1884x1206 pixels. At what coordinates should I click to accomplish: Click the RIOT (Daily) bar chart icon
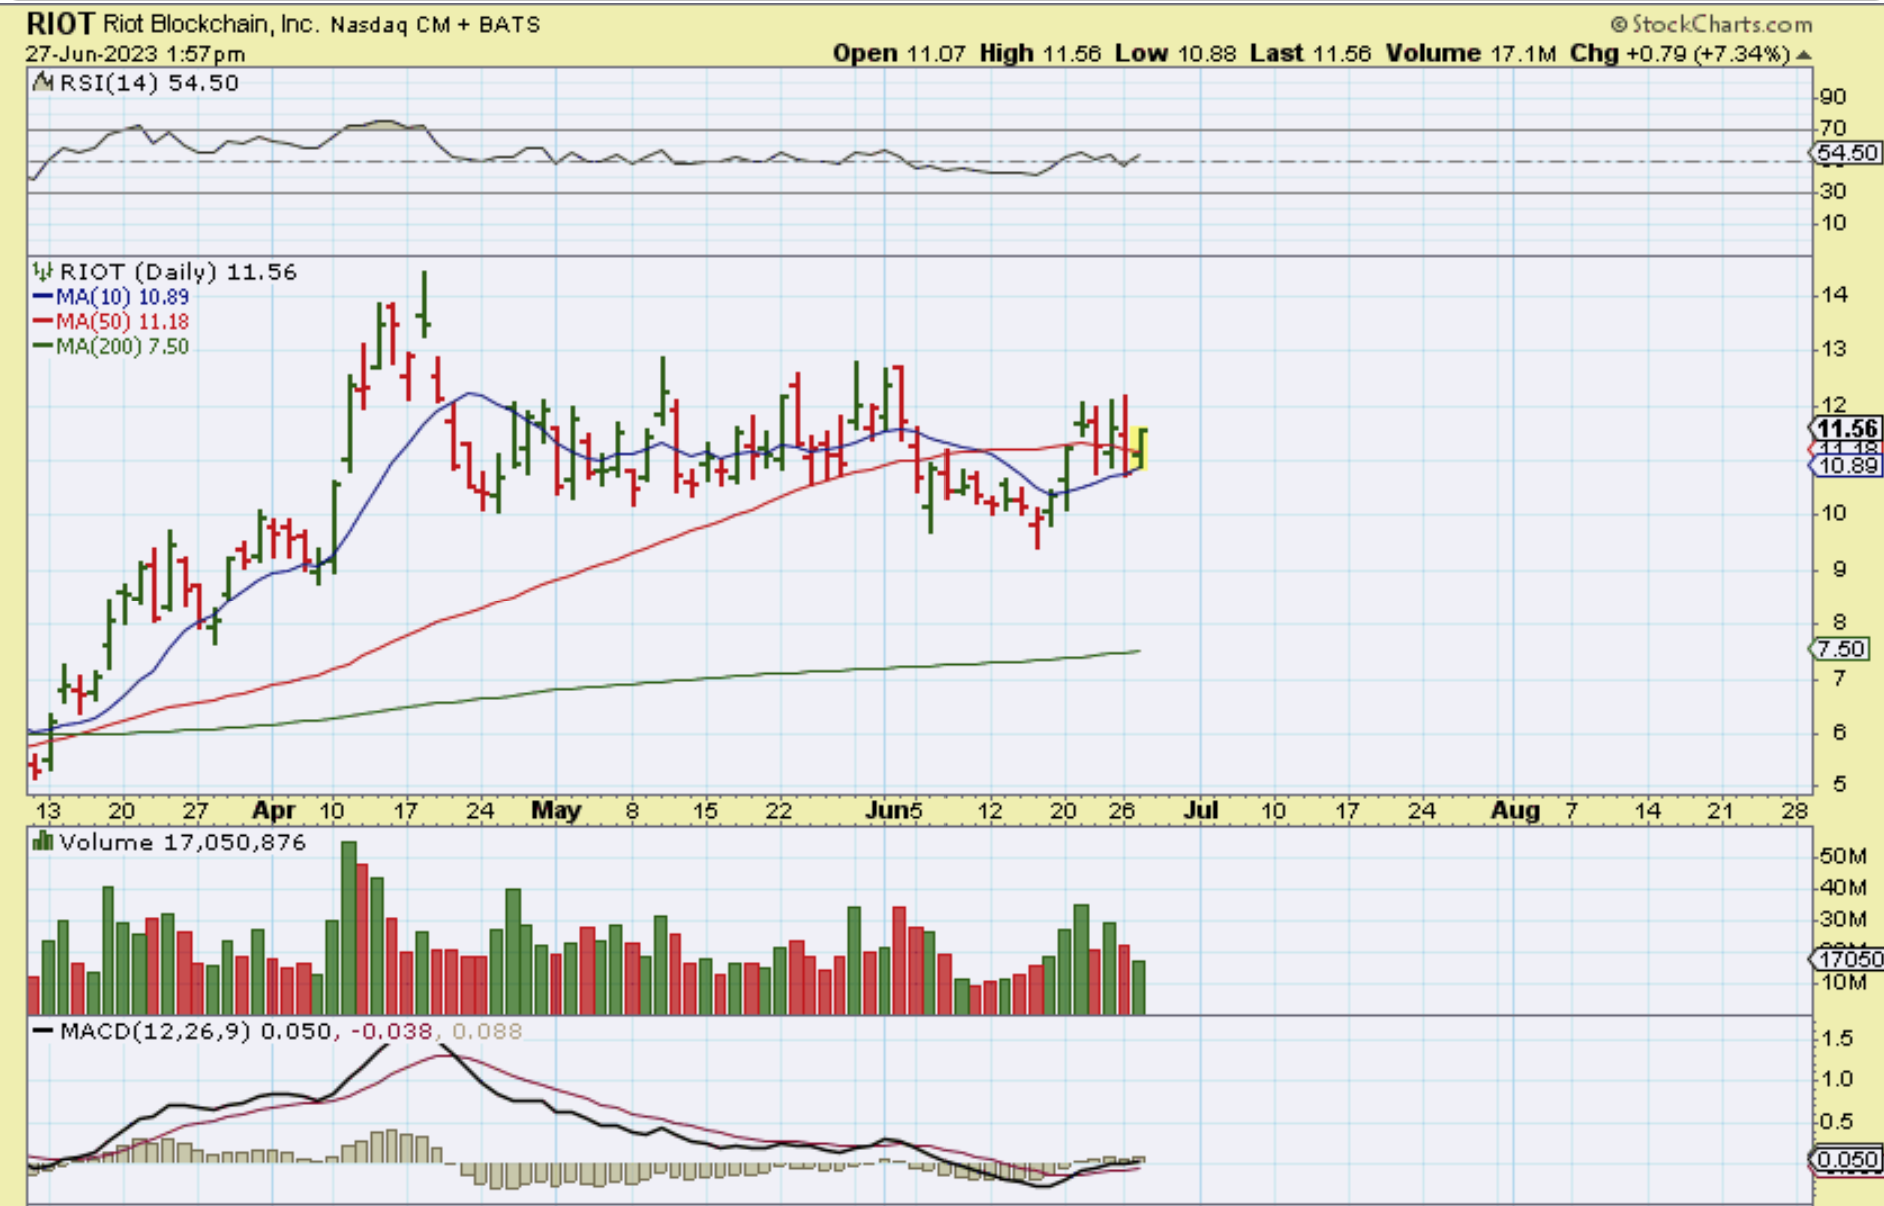point(42,272)
